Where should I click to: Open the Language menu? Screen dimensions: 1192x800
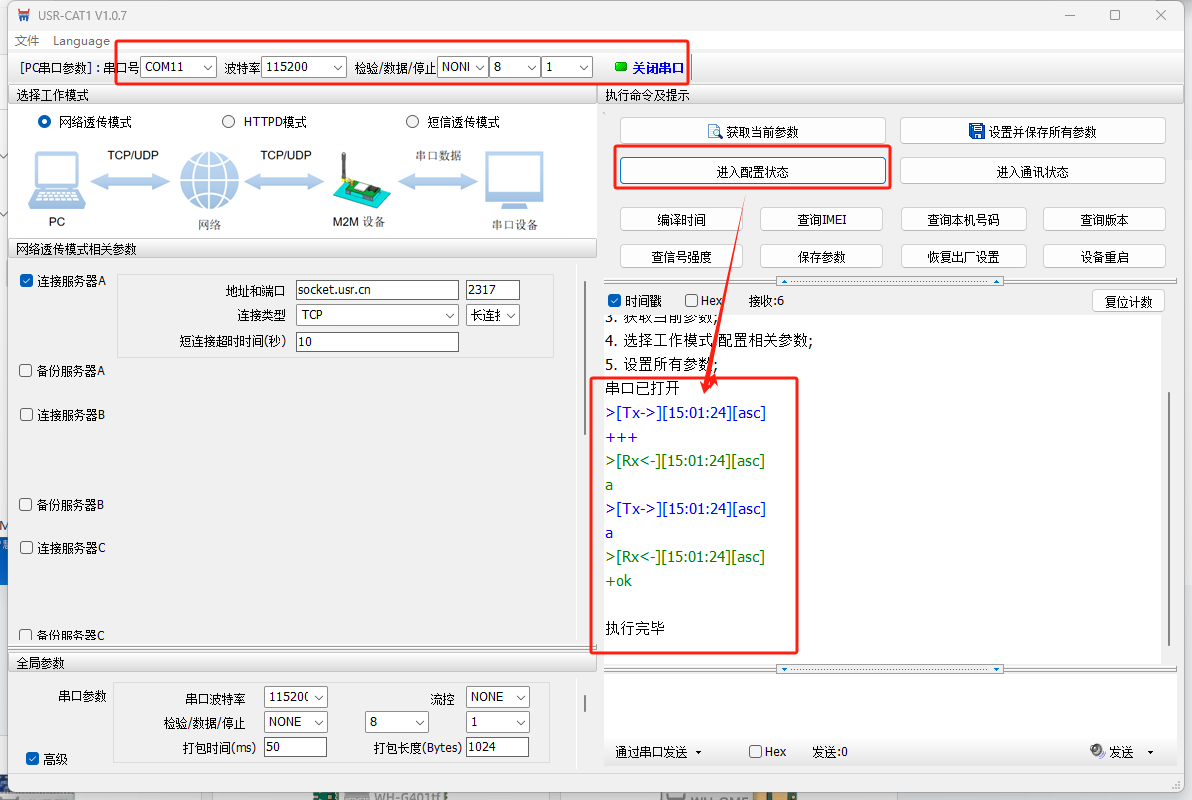81,41
